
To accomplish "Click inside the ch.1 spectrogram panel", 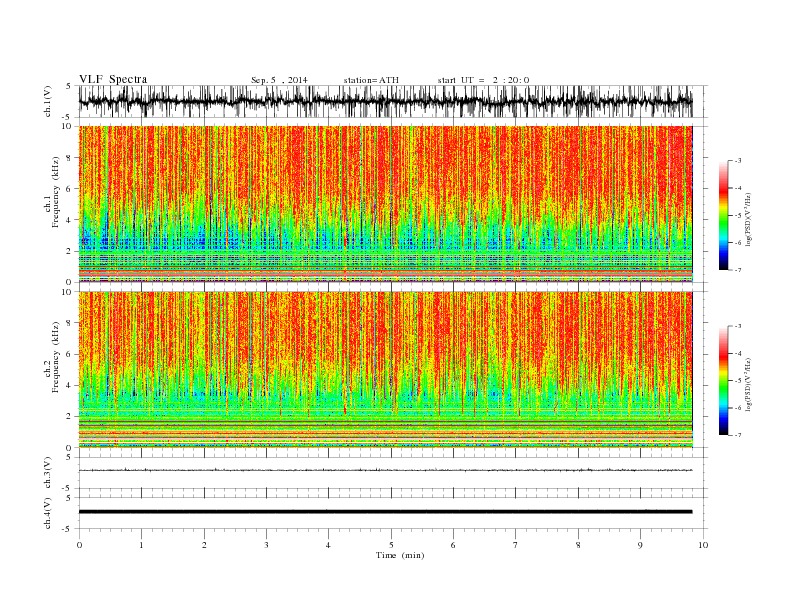I will tap(385, 204).
